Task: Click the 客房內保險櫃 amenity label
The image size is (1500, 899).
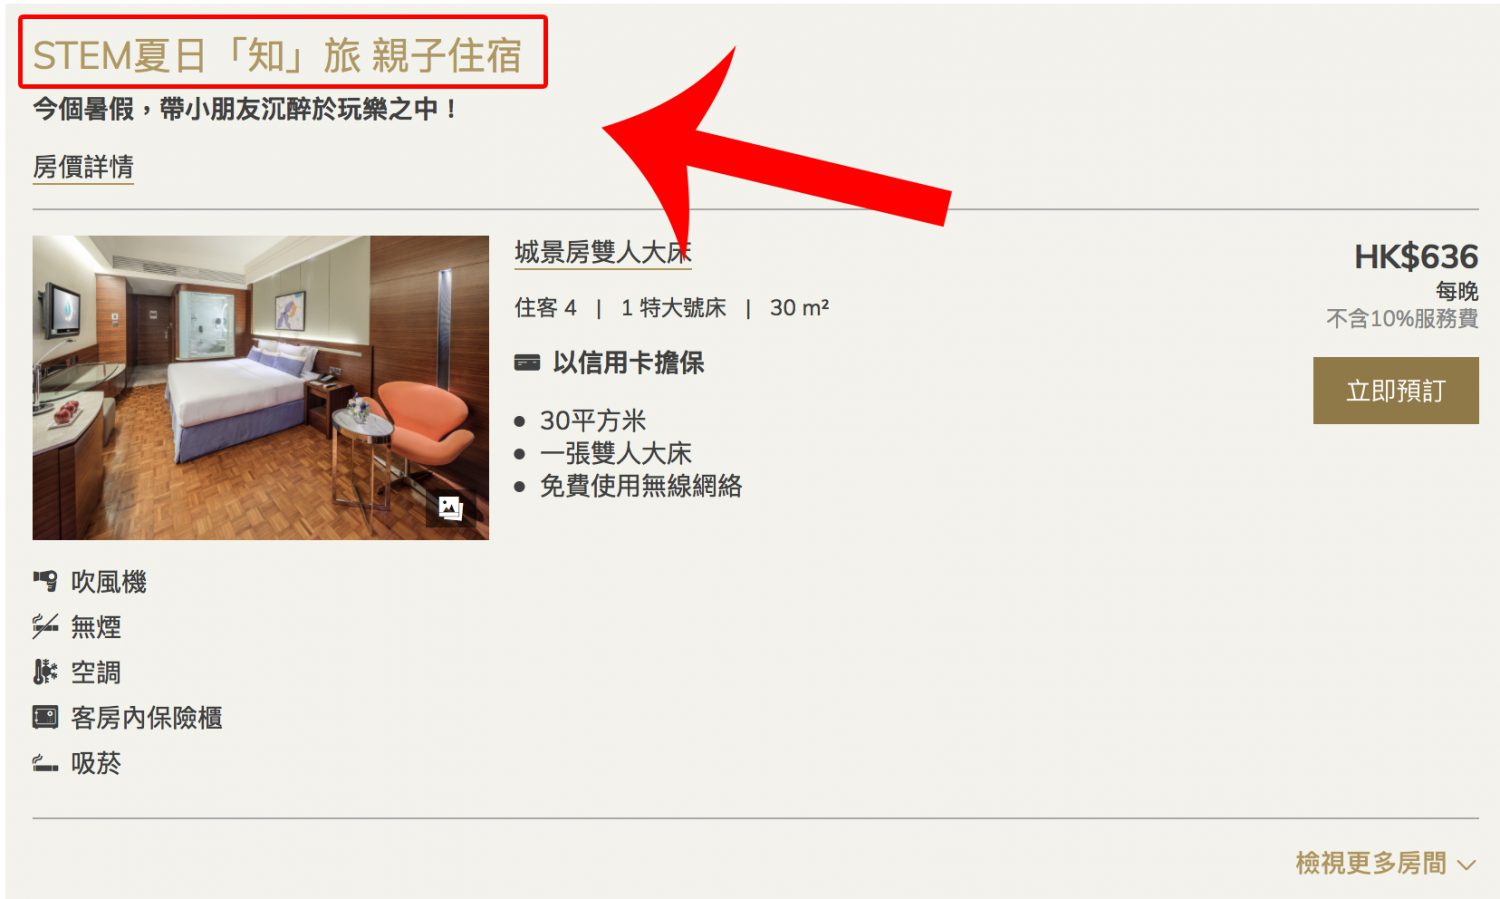Action: pyautogui.click(x=147, y=718)
